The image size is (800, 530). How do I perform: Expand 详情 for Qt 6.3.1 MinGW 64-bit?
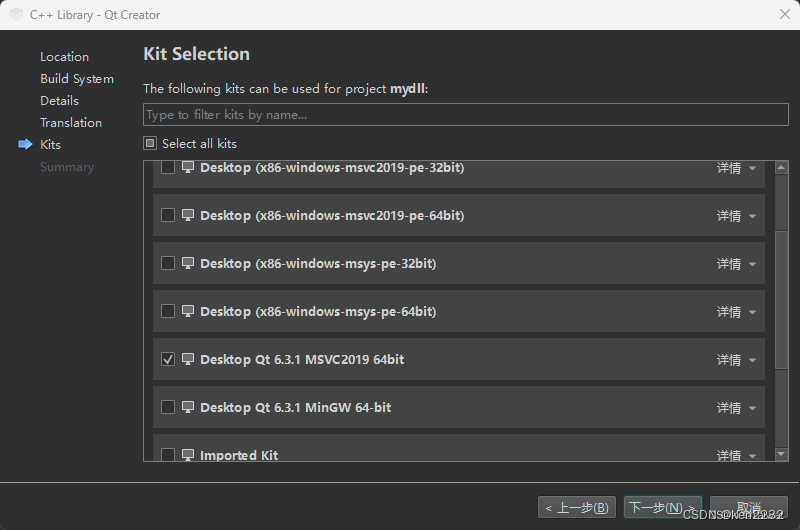736,408
